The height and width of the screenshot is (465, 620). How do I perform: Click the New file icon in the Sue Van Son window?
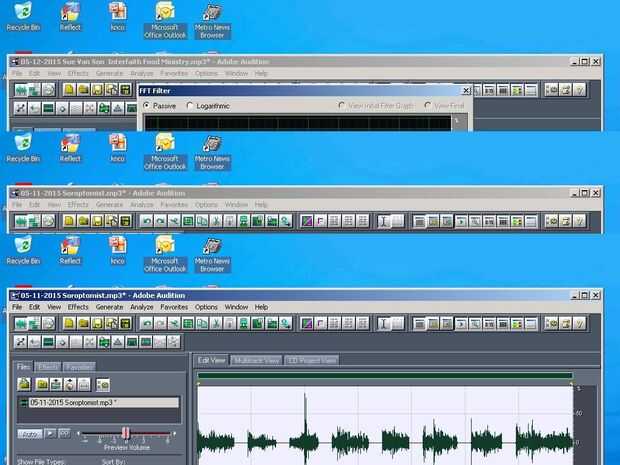point(69,90)
